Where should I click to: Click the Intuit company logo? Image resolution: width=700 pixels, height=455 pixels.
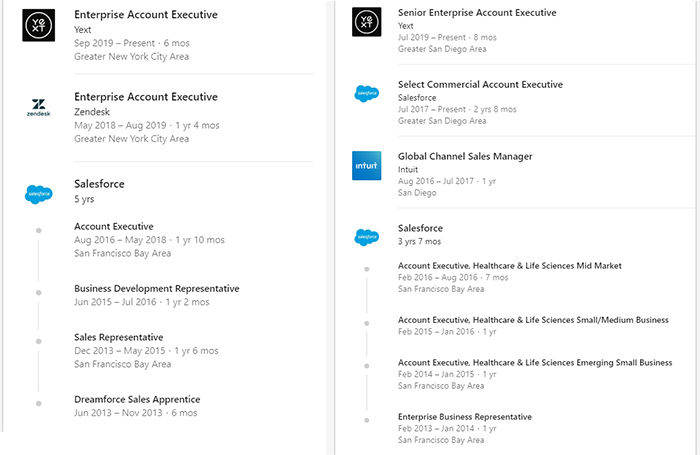pos(367,165)
